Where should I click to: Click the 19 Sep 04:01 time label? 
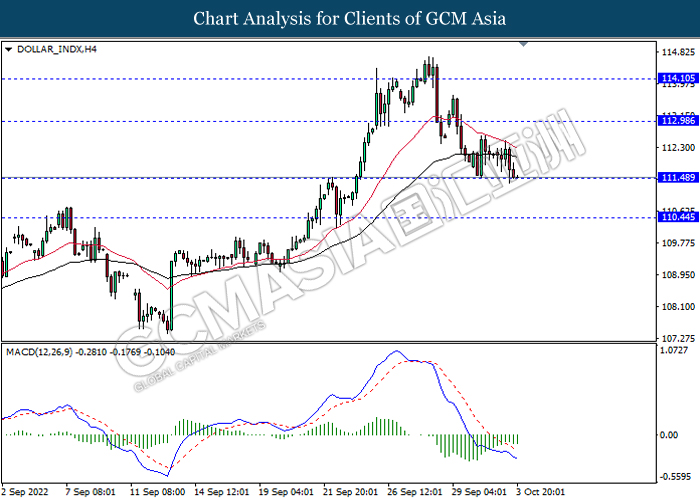(x=286, y=492)
